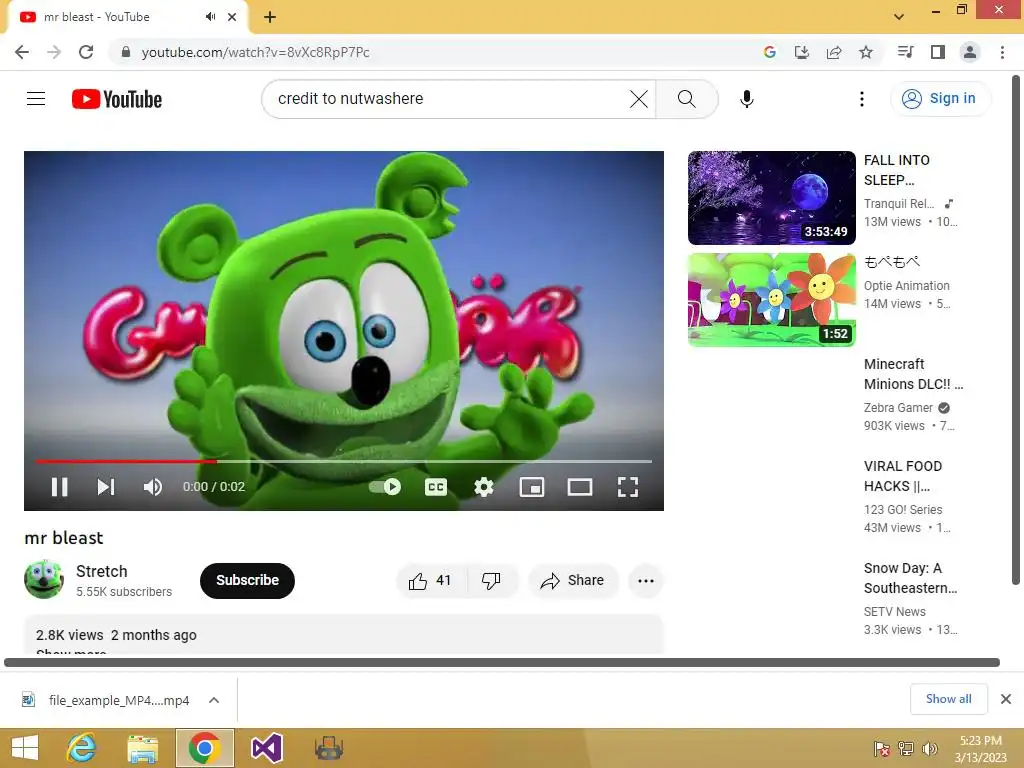
Task: Subscribe to the Stretch channel
Action: coord(248,581)
